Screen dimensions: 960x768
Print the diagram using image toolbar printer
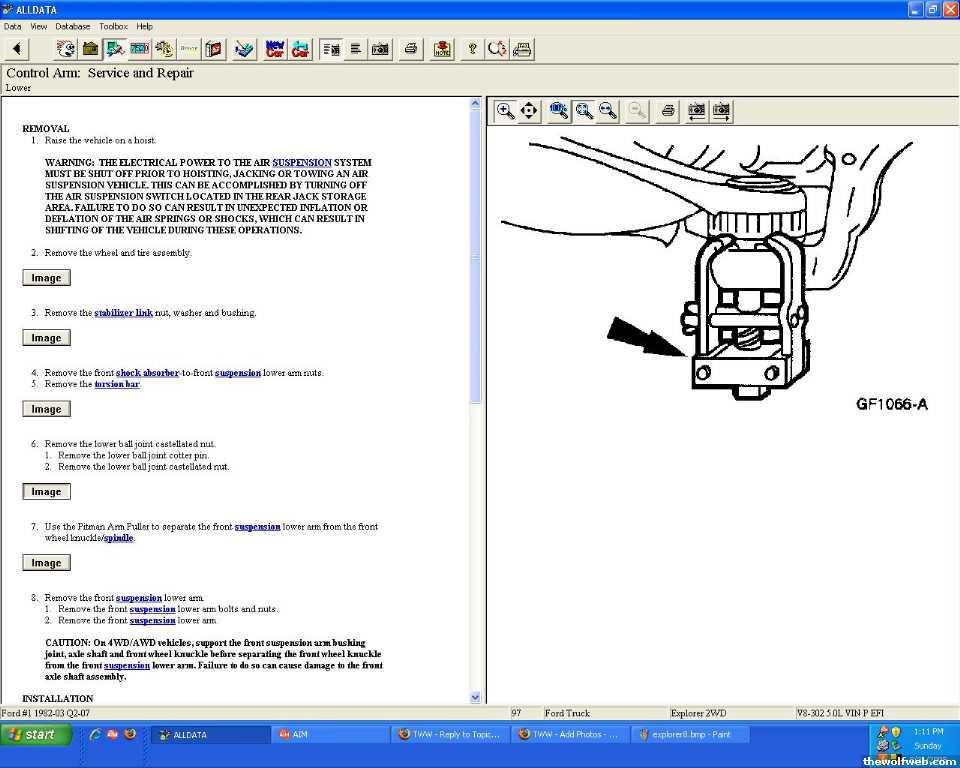tap(669, 111)
